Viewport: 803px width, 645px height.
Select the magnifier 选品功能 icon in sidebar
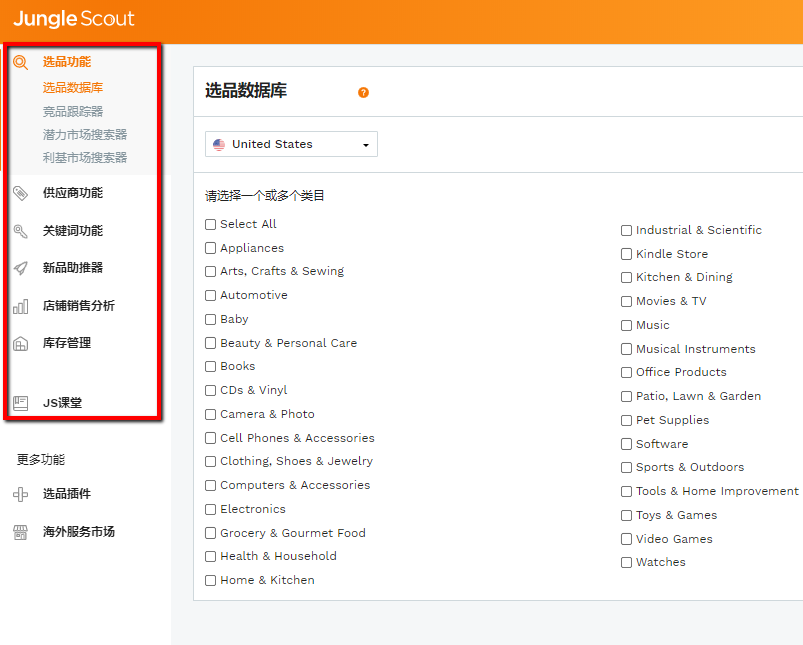coord(22,61)
